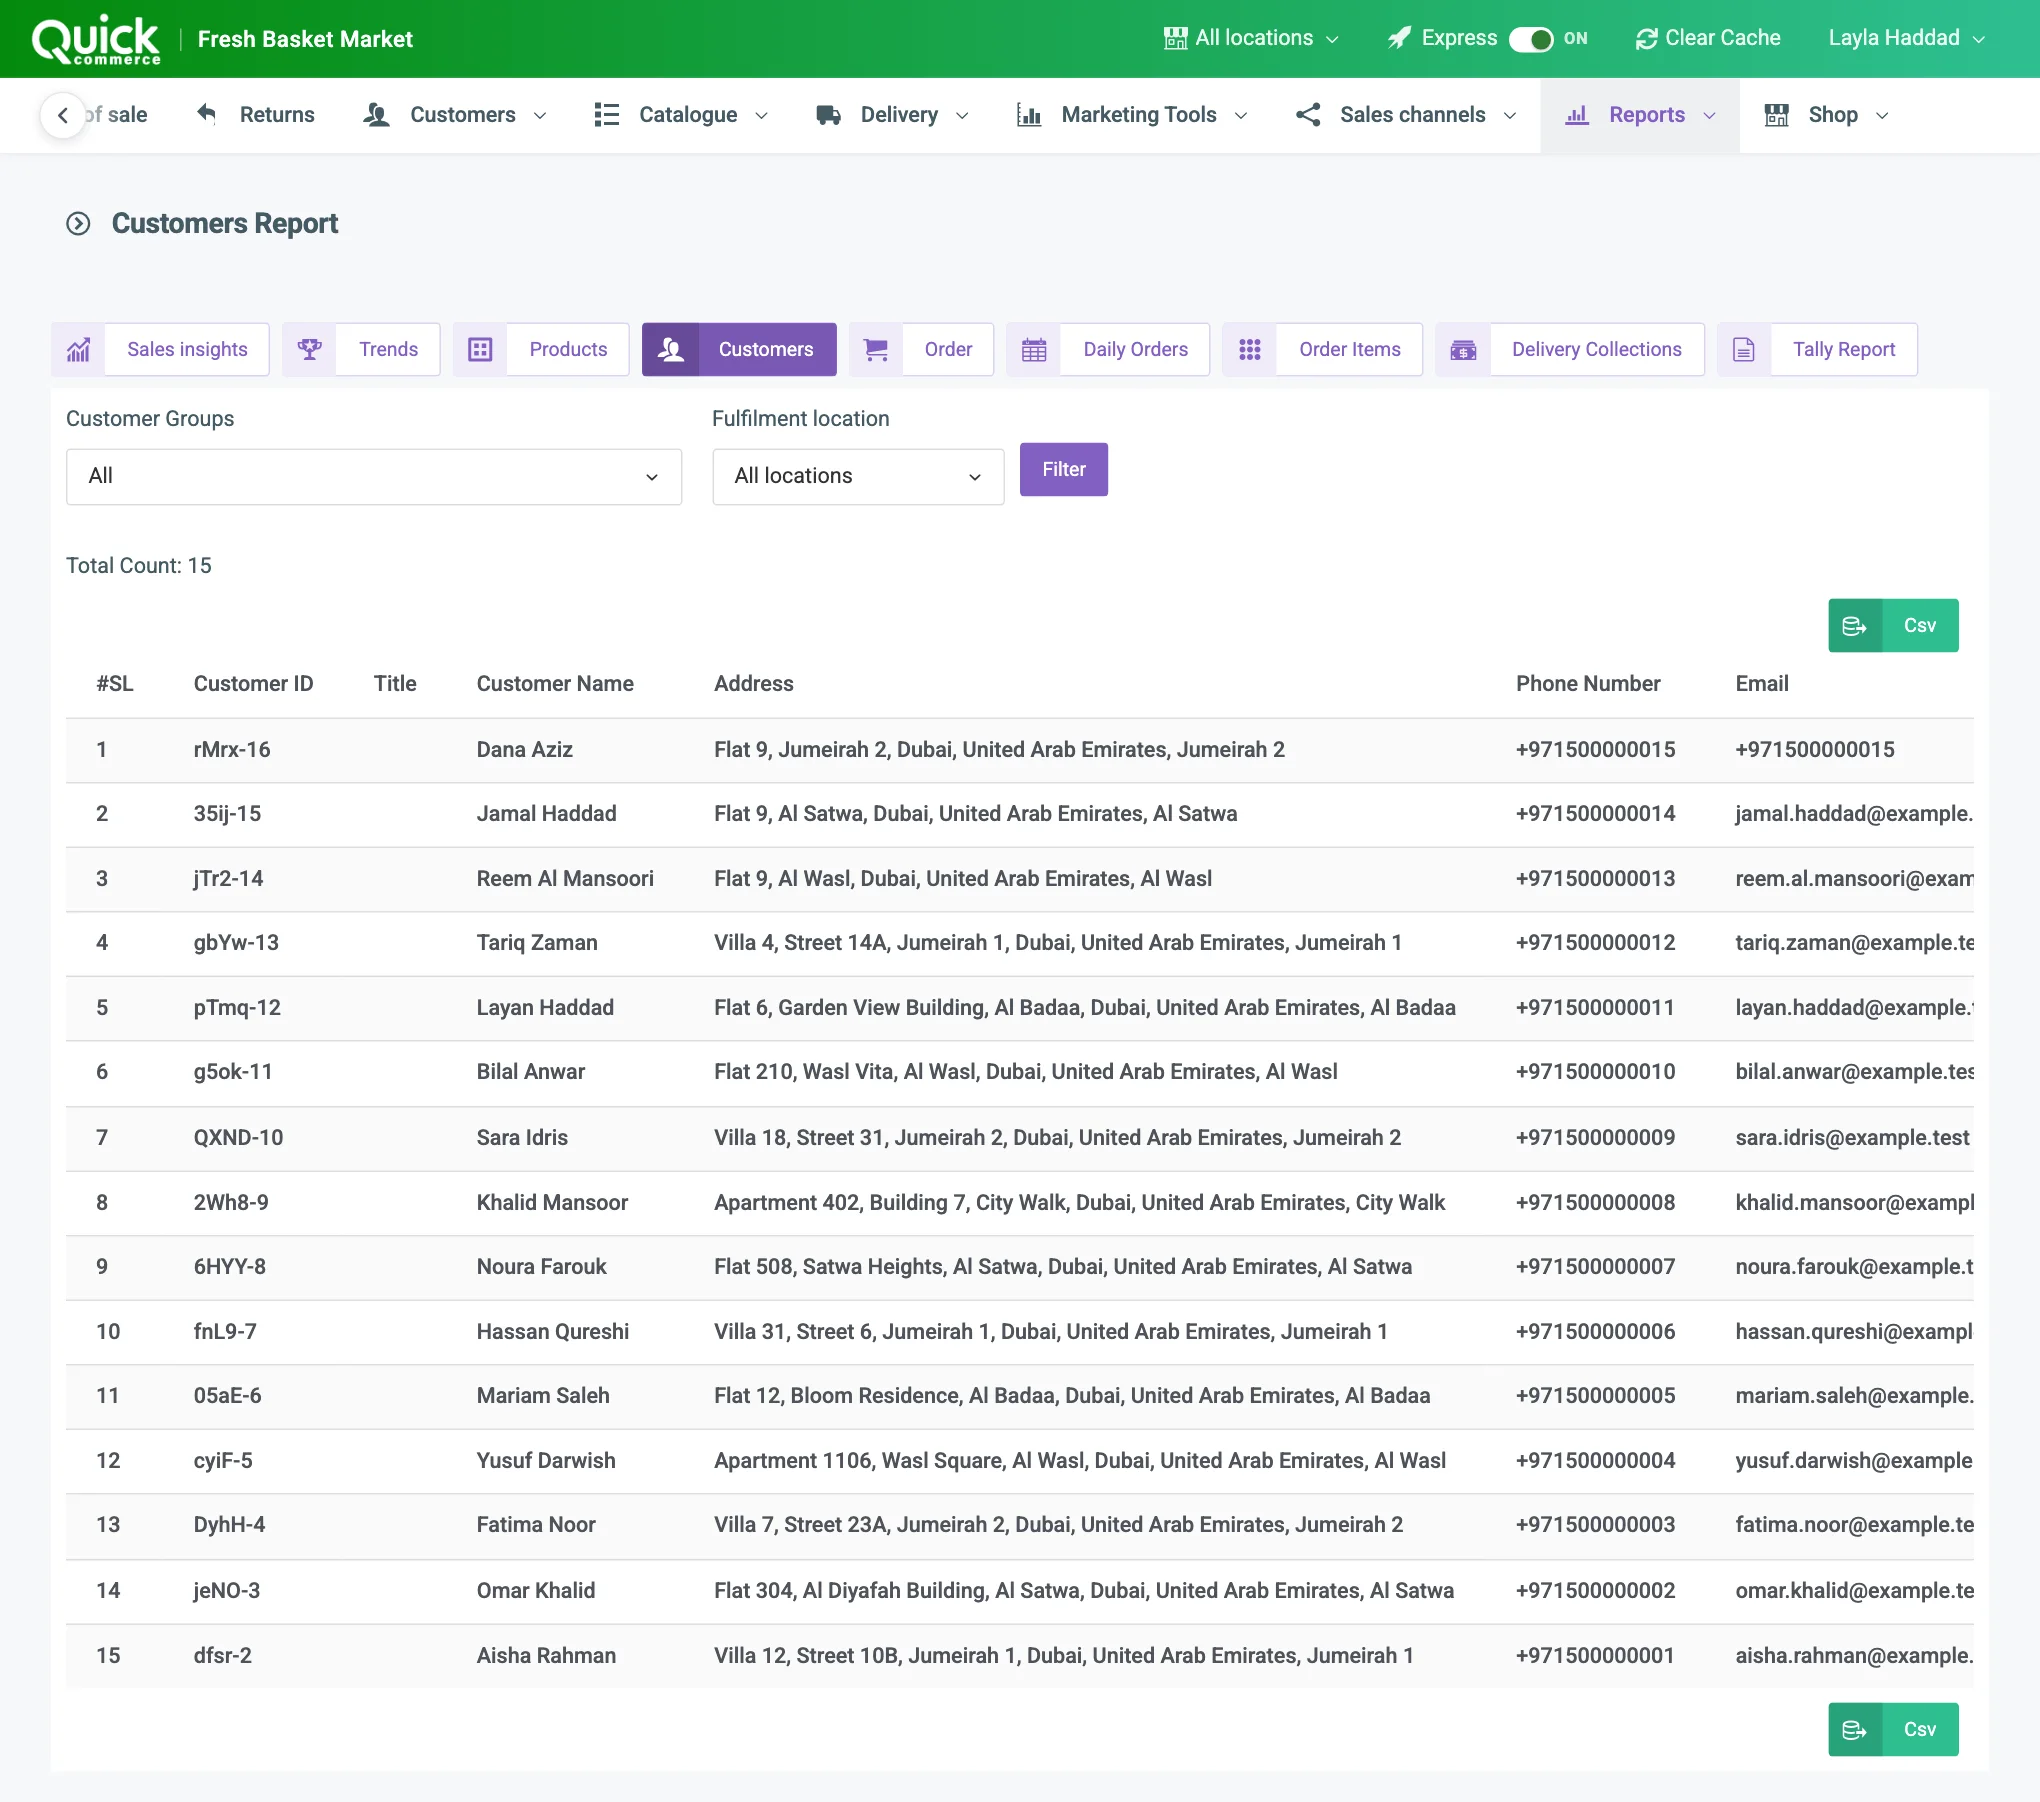Open the Shop menu
The image size is (2040, 1802).
click(1826, 115)
